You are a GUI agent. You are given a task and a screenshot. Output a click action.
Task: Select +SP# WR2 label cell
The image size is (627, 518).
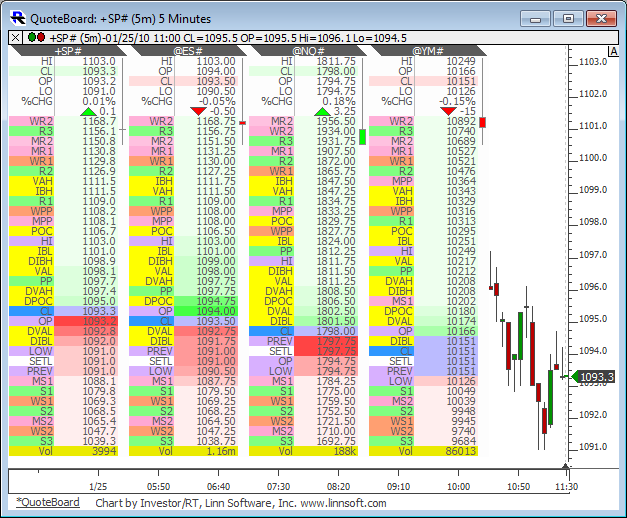[32, 121]
